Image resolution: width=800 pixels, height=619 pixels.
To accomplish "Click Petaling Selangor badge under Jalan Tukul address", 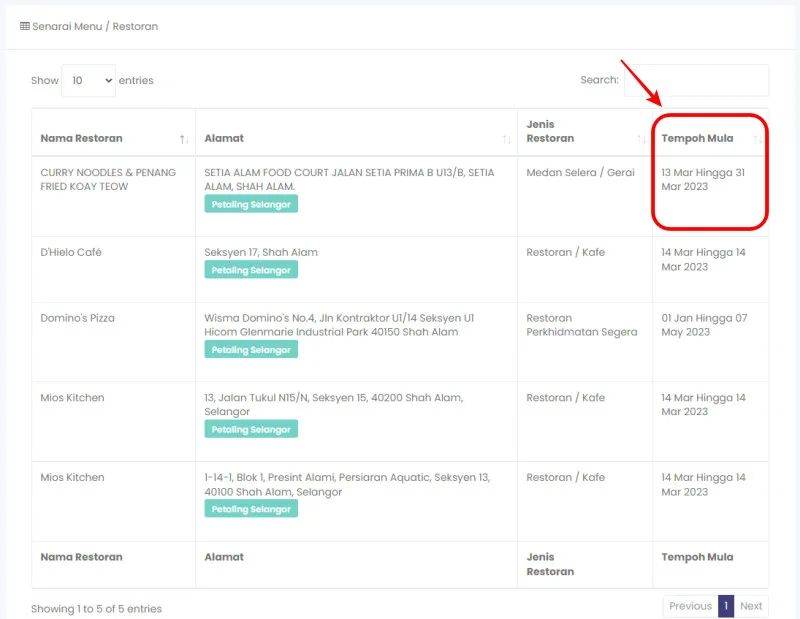I will click(251, 429).
